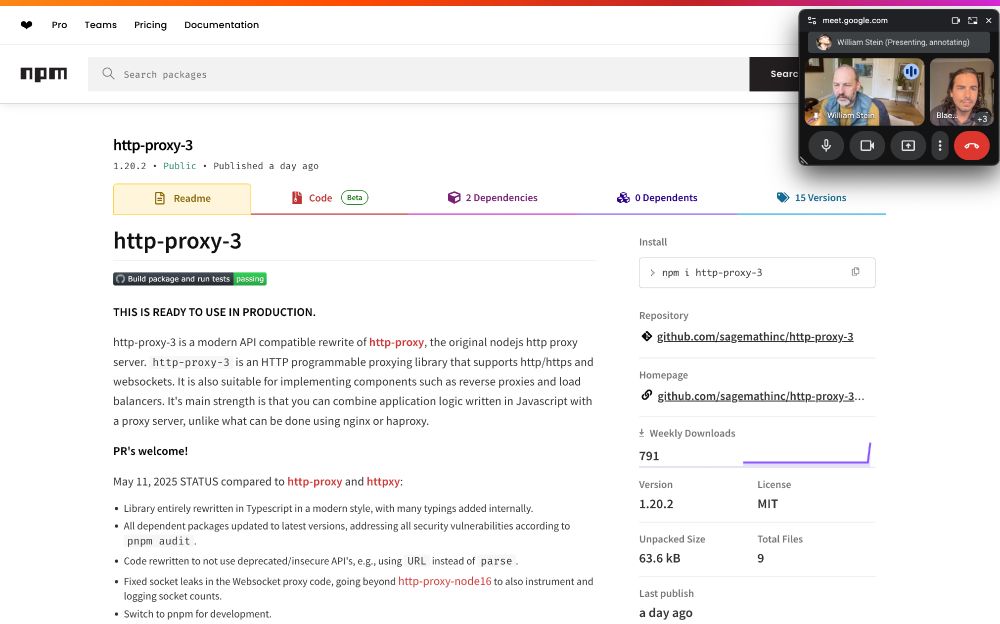Click the +3 participants badge
Image resolution: width=1000 pixels, height=624 pixels.
coord(982,119)
